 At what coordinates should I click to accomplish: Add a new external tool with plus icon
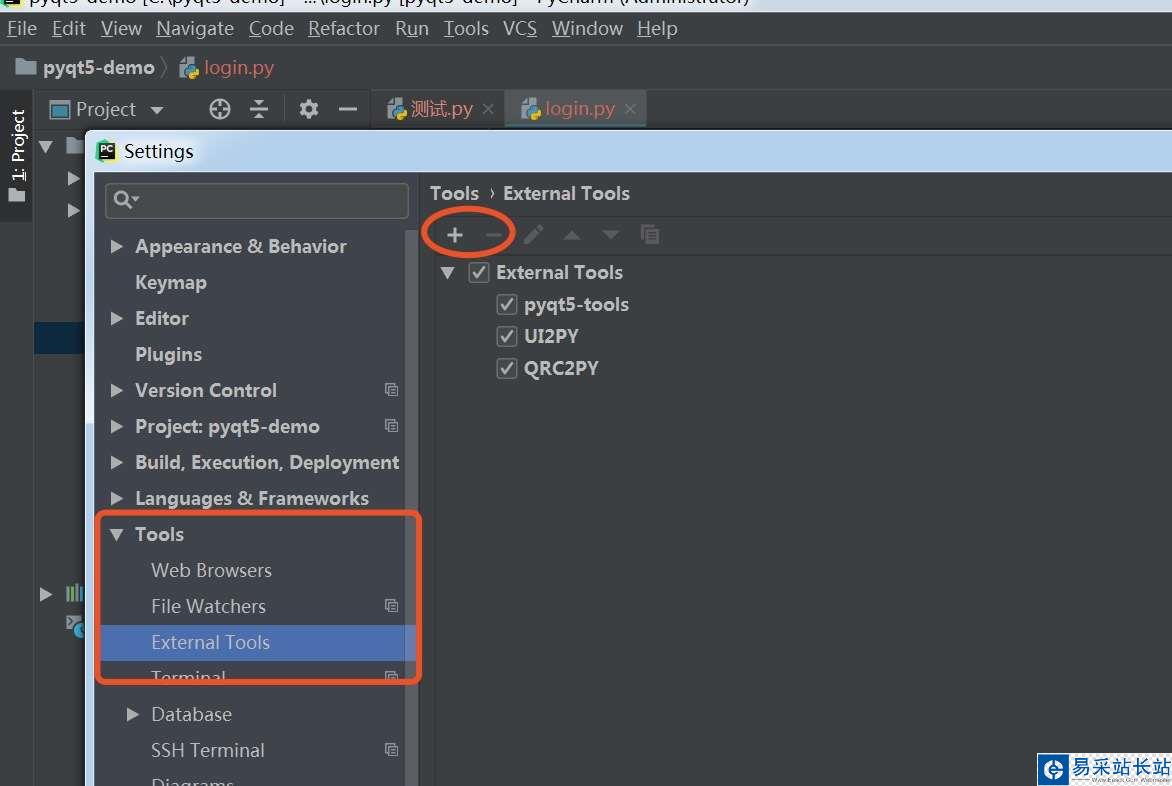coord(454,235)
